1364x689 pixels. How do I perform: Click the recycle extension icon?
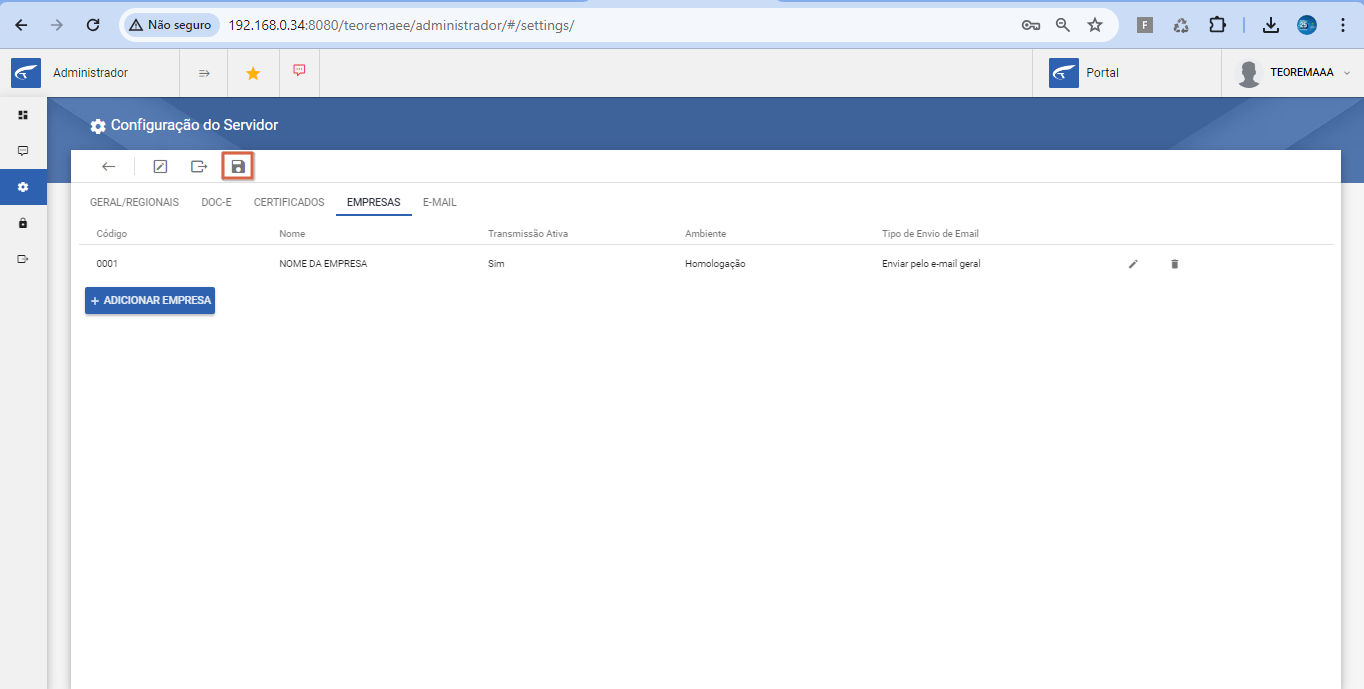(x=1181, y=25)
